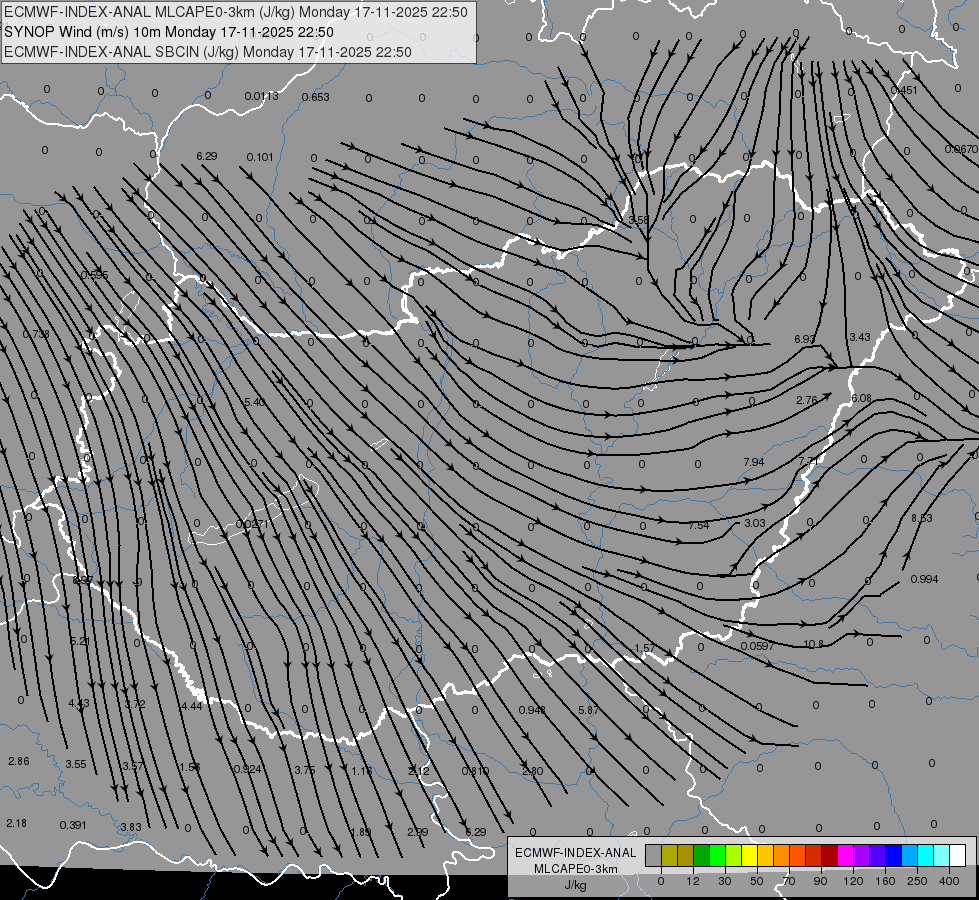This screenshot has width=979, height=900.
Task: Click the map value '3.83'
Action: [130, 827]
